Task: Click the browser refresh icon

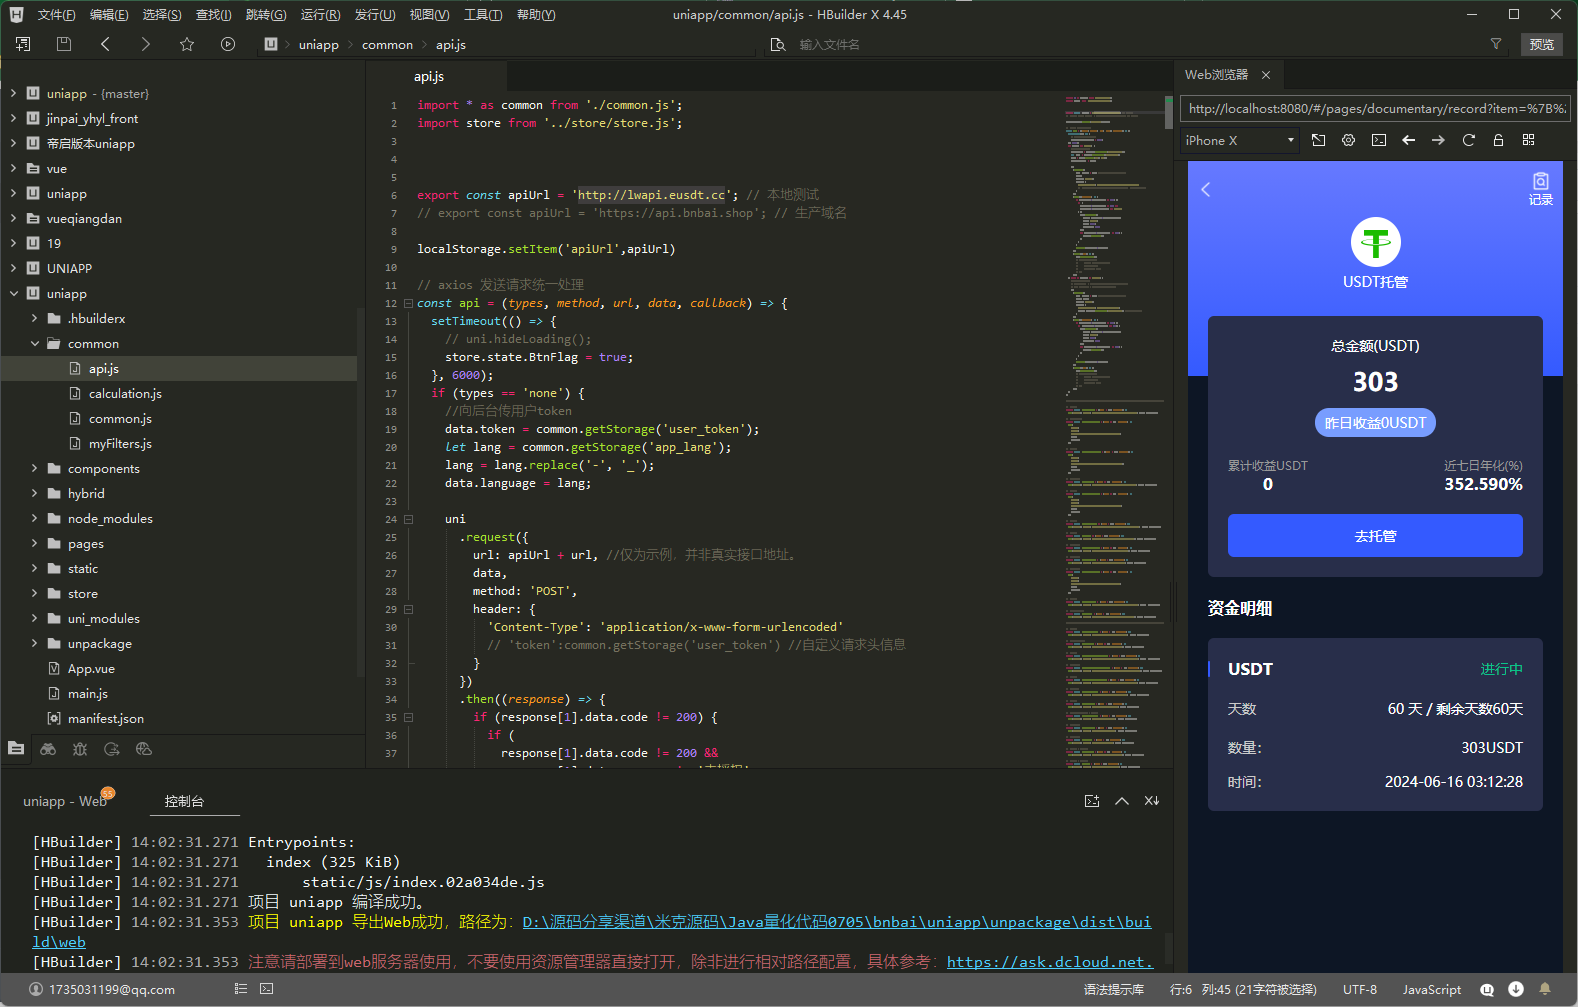Action: coord(1469,140)
